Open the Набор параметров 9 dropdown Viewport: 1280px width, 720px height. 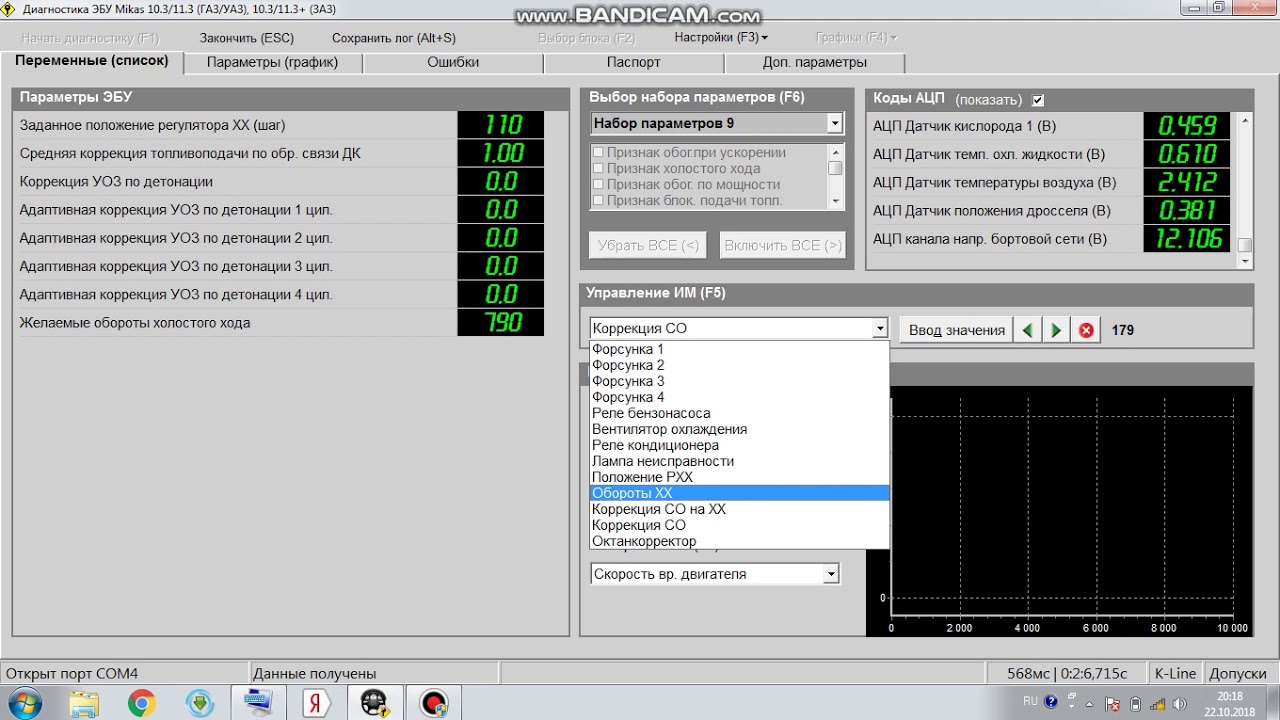coord(834,124)
